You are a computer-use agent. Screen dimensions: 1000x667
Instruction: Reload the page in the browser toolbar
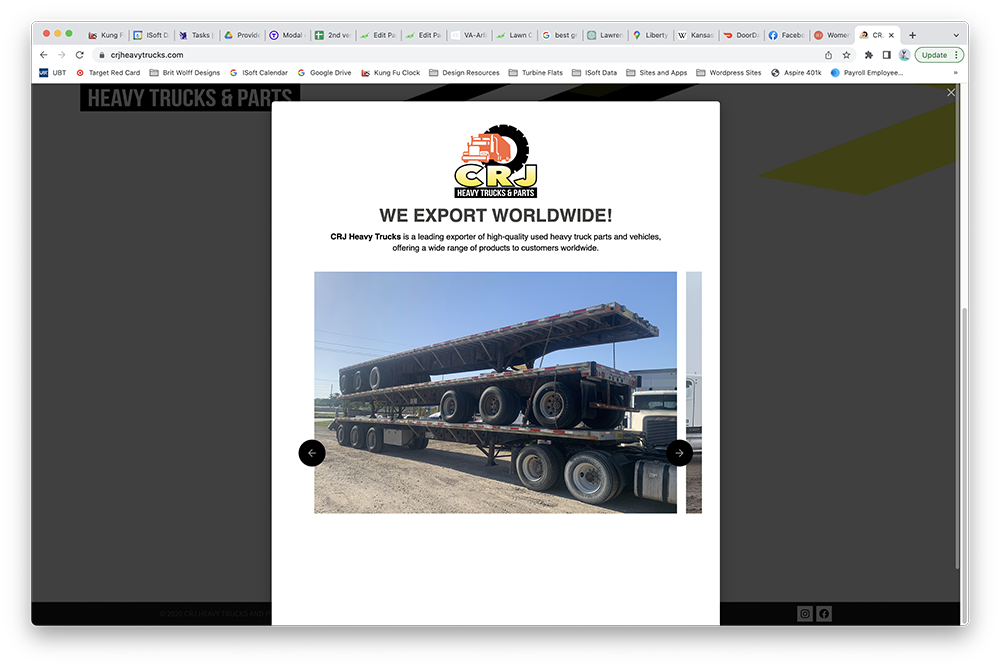80,55
